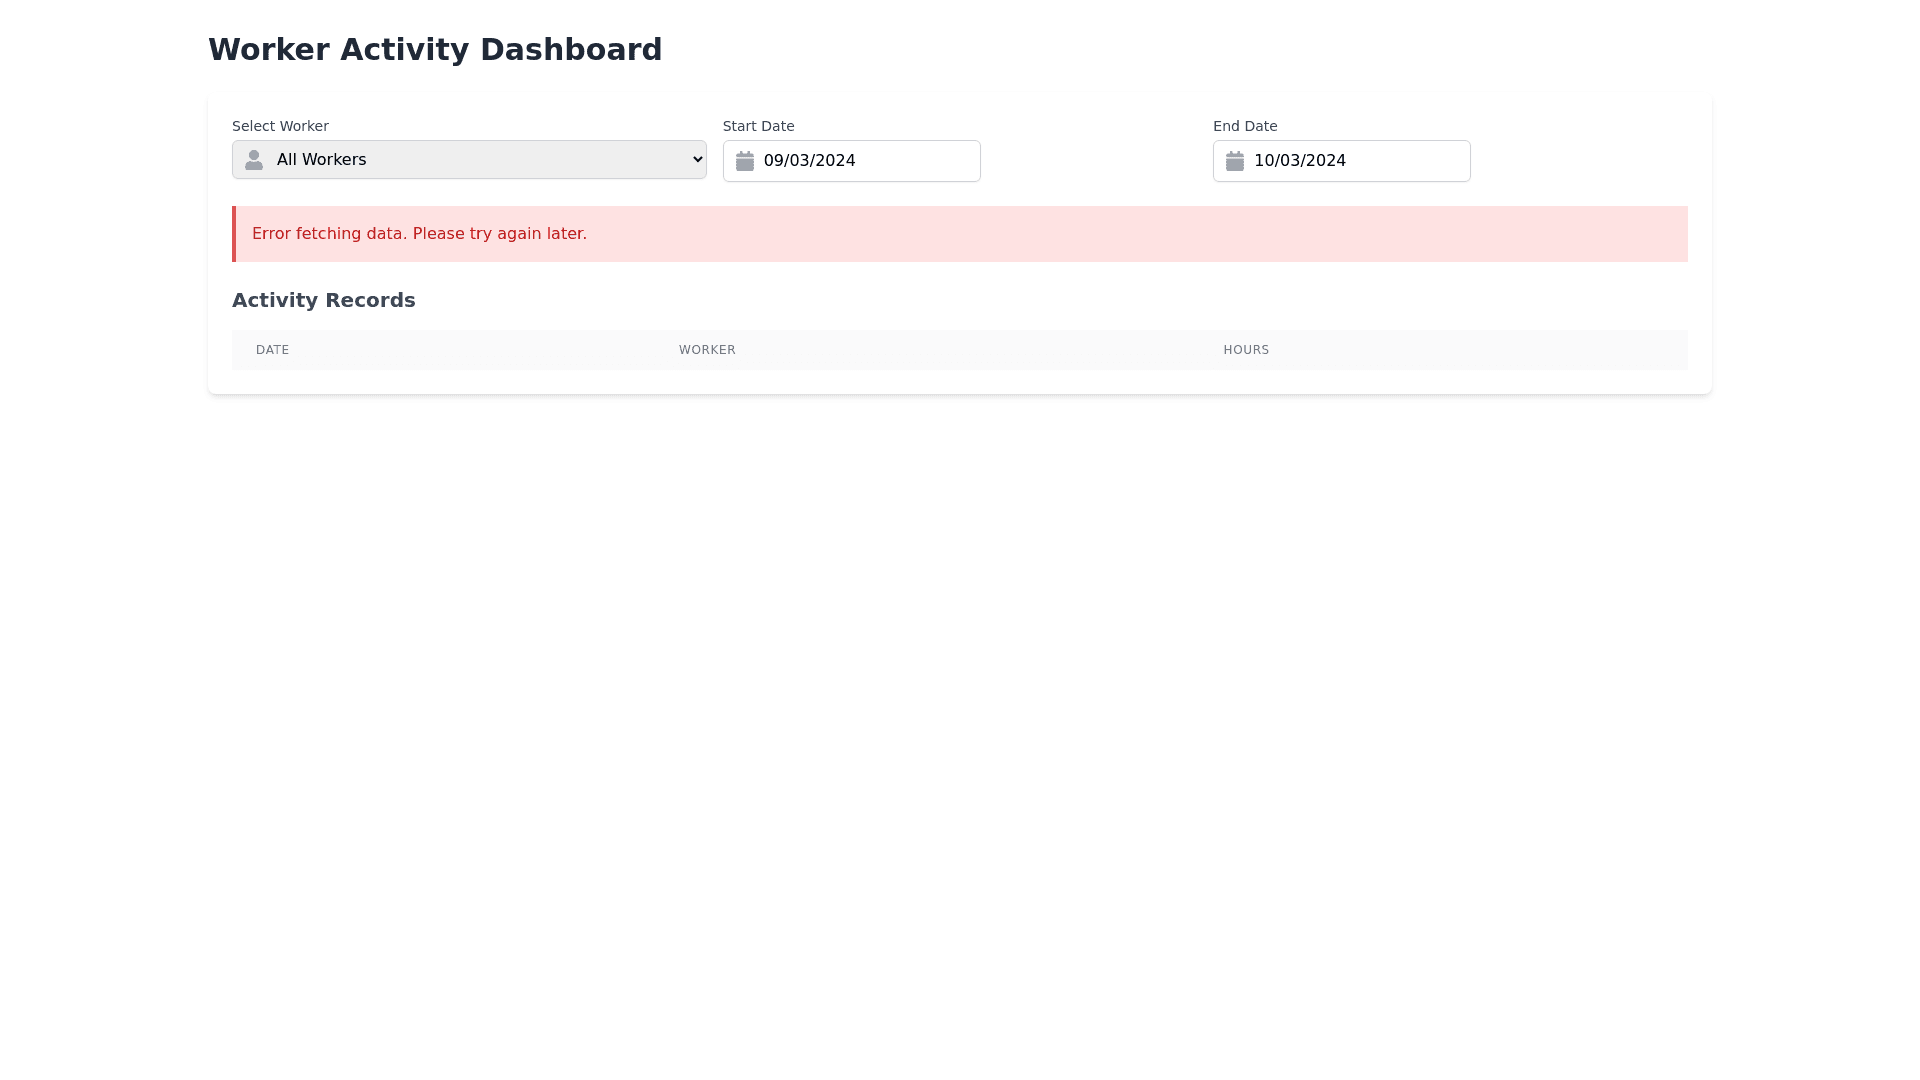Screen dimensions: 1920x1080
Task: Click the calendar icon beside 09/03/2024
Action: 745,161
